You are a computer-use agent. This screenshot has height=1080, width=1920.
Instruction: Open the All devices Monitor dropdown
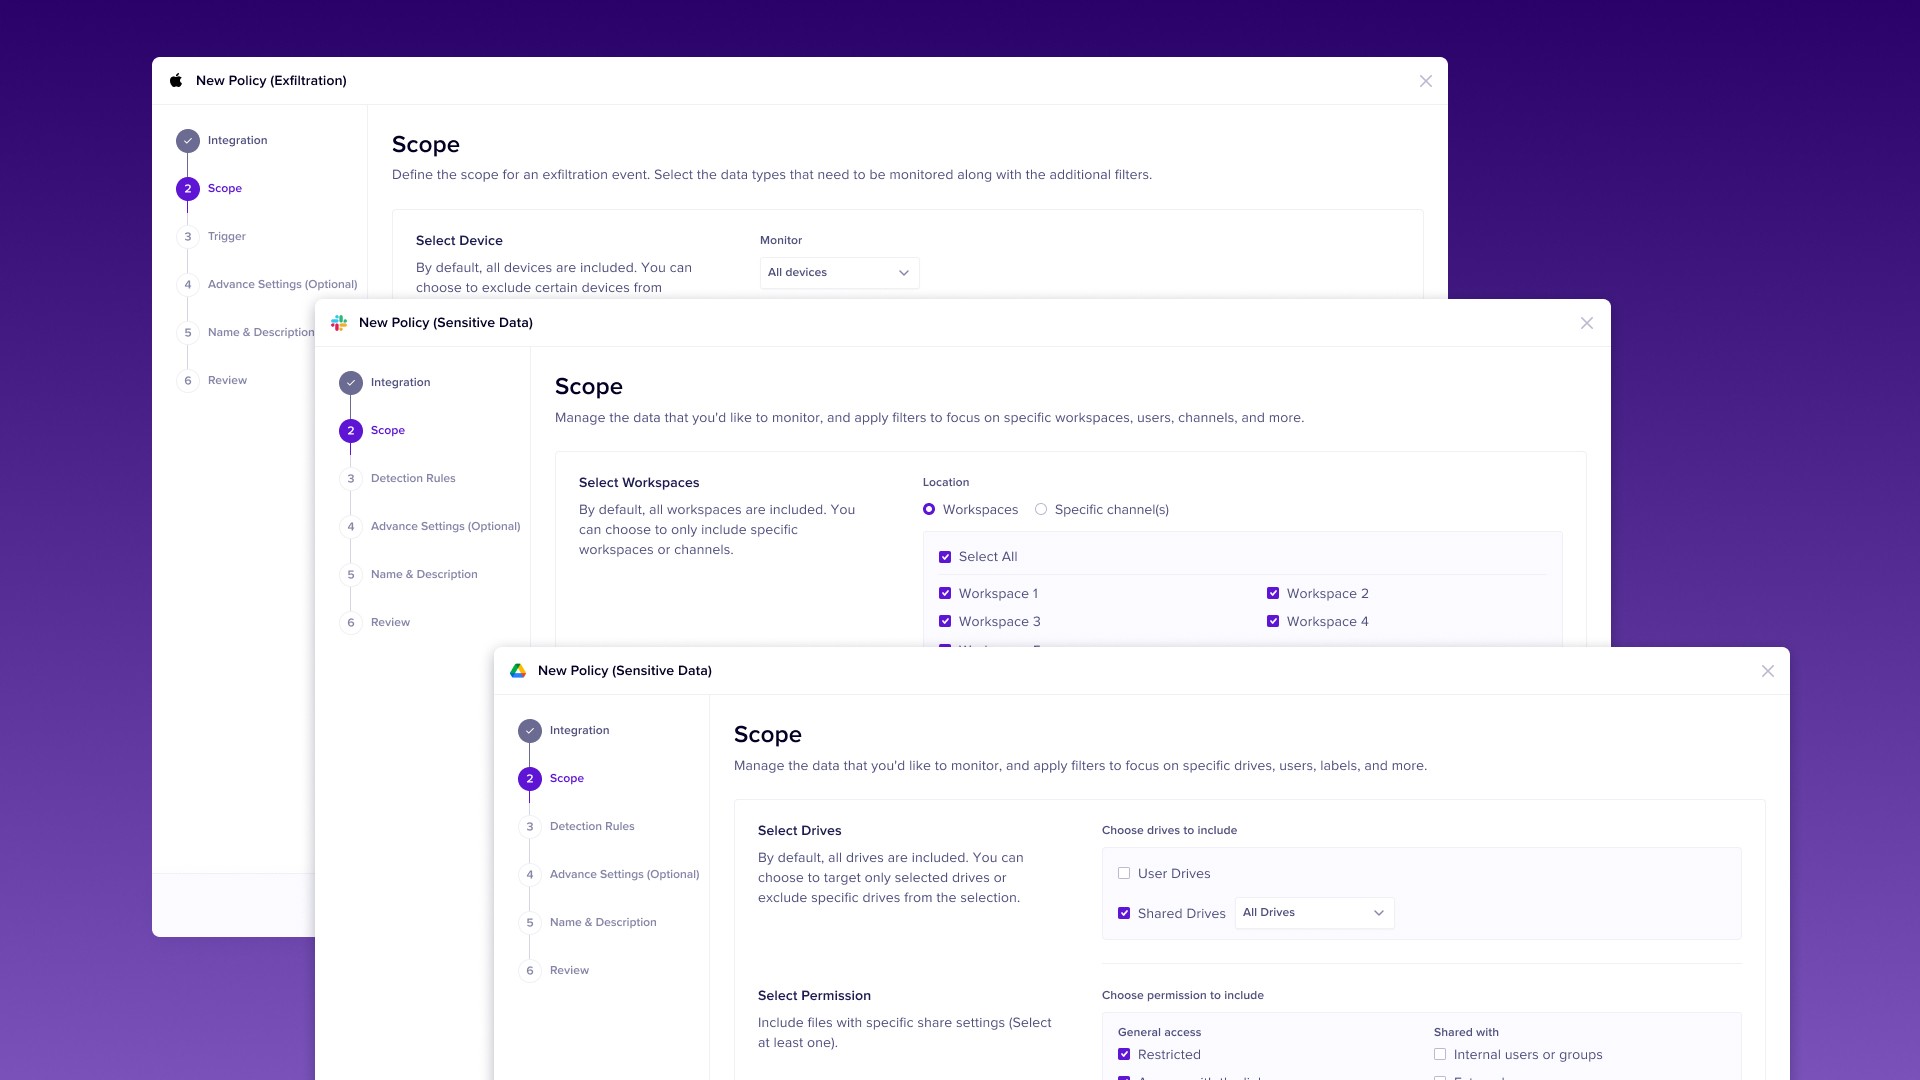click(x=840, y=273)
